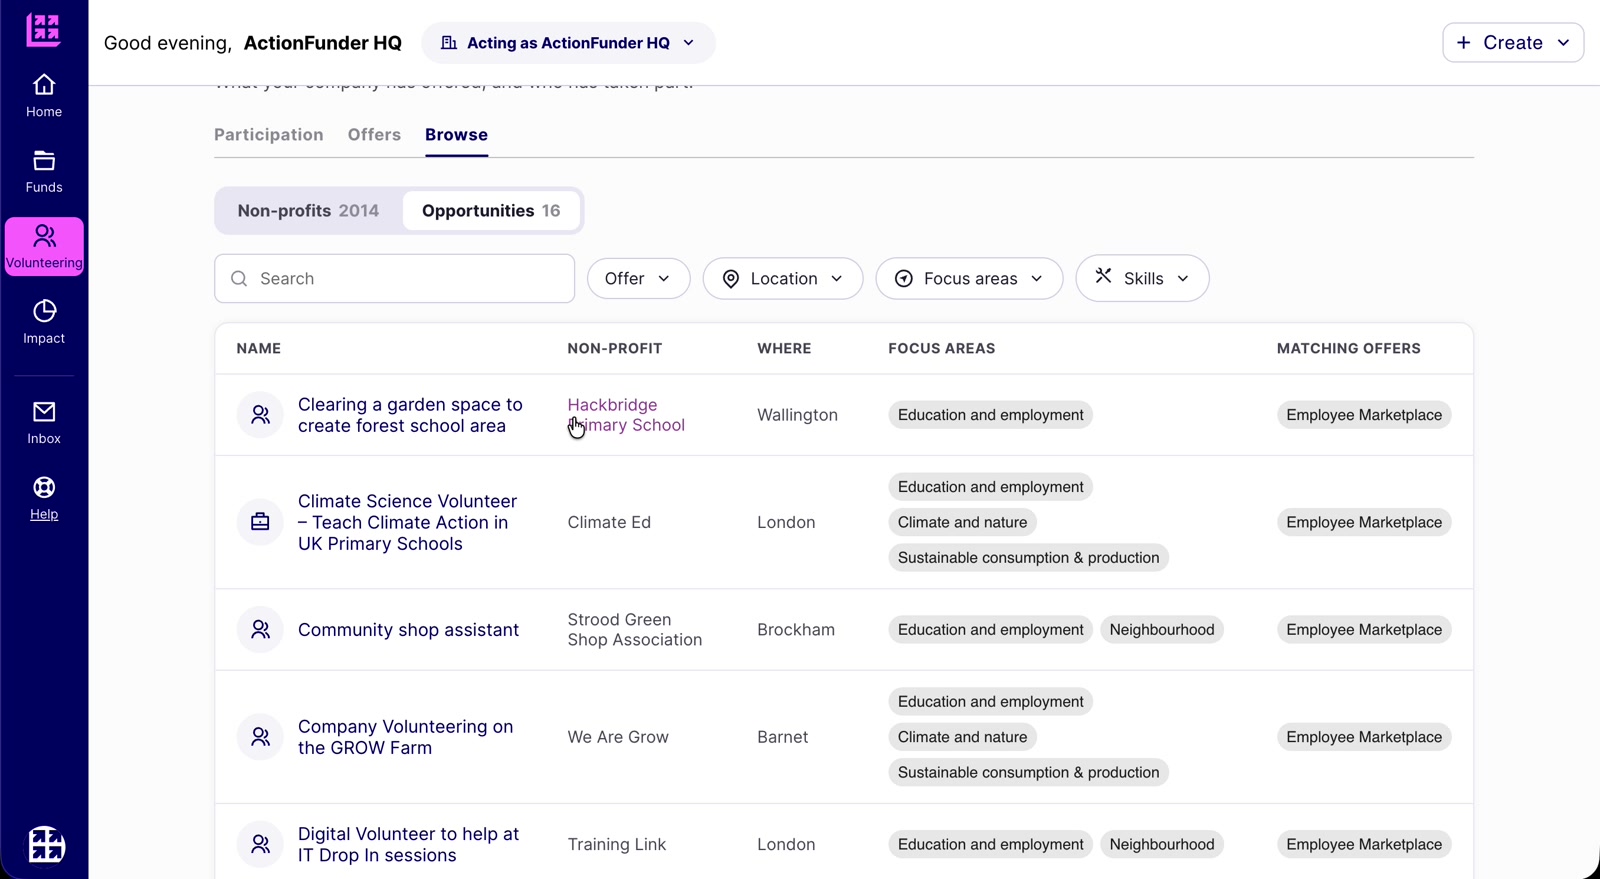
Task: Click the ActionFunder logo at top of sidebar
Action: pyautogui.click(x=43, y=30)
